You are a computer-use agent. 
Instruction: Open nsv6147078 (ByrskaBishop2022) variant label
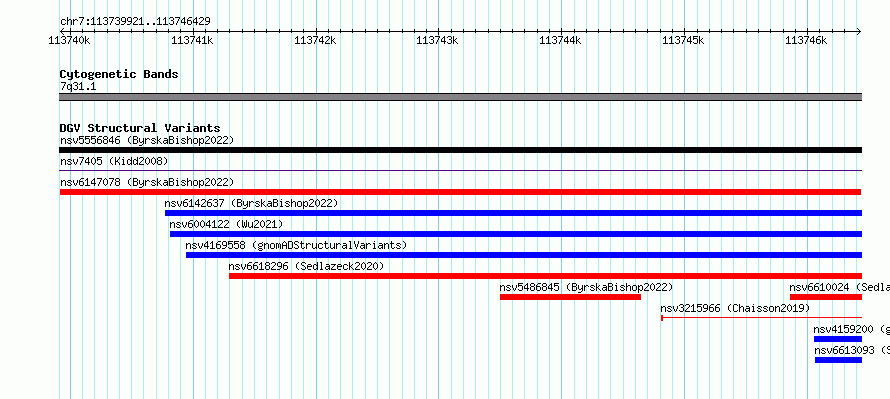coord(147,182)
